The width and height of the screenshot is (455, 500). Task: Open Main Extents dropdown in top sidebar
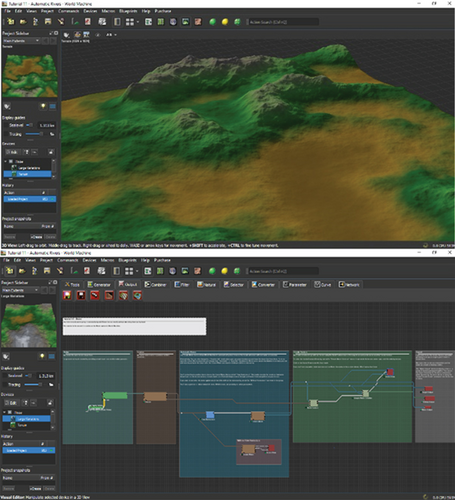click(21, 41)
